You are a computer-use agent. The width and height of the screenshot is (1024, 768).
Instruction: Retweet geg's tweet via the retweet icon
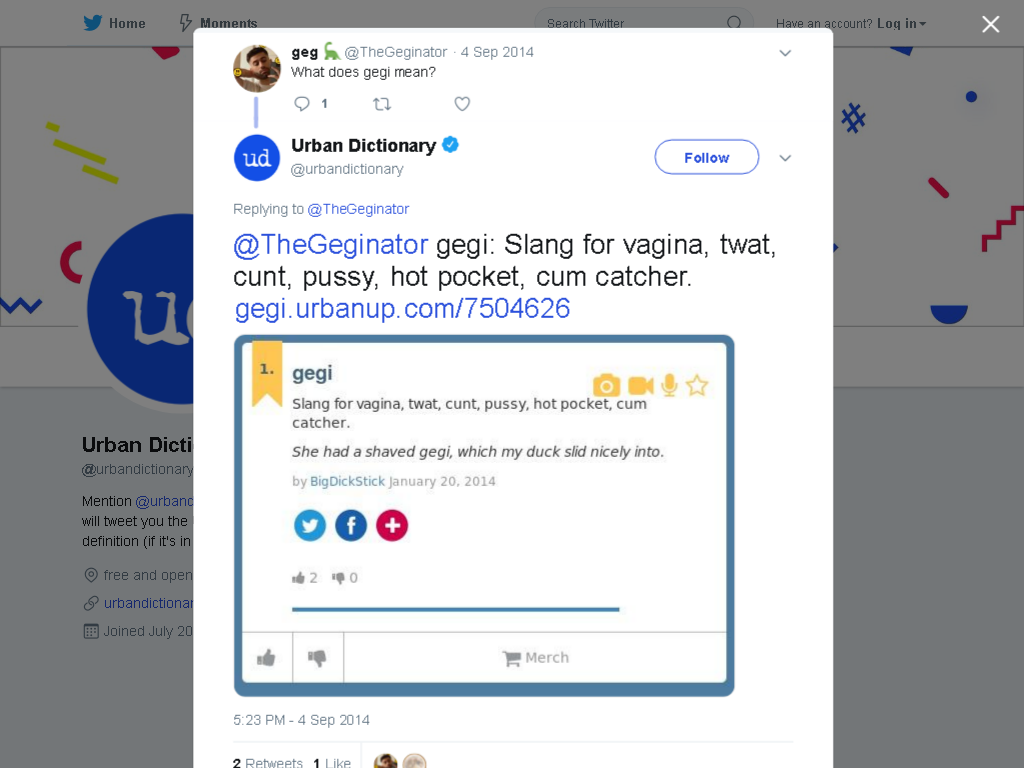click(382, 104)
